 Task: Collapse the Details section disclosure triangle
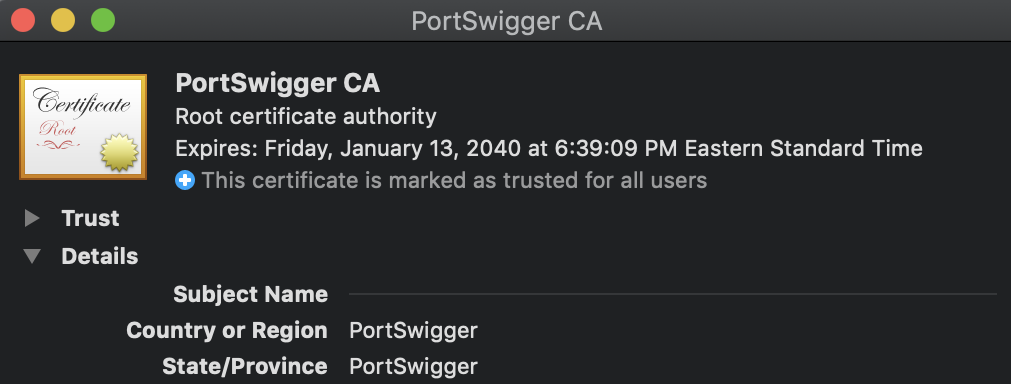(x=32, y=256)
